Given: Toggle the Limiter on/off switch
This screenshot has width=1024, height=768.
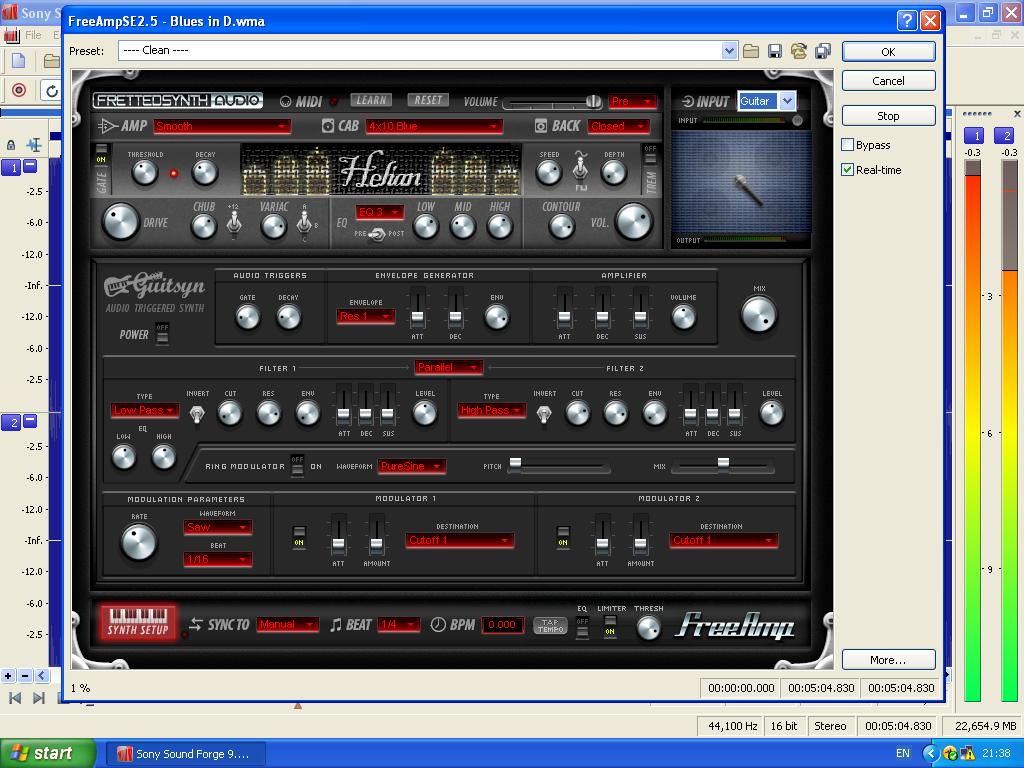Looking at the screenshot, I should [x=610, y=627].
